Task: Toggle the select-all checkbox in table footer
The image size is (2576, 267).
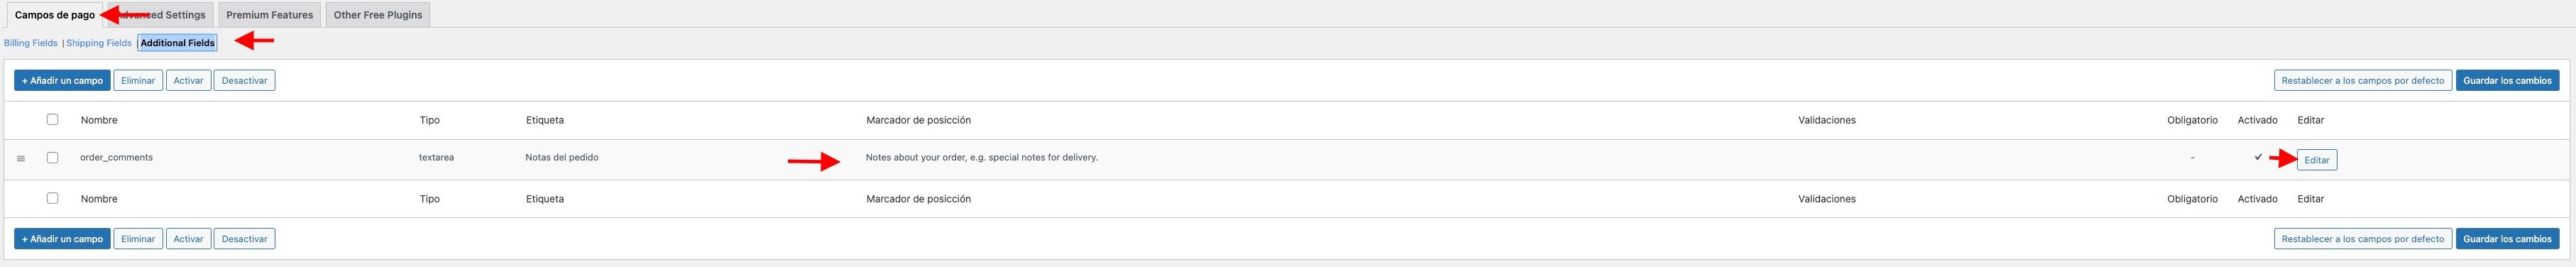Action: [x=53, y=198]
